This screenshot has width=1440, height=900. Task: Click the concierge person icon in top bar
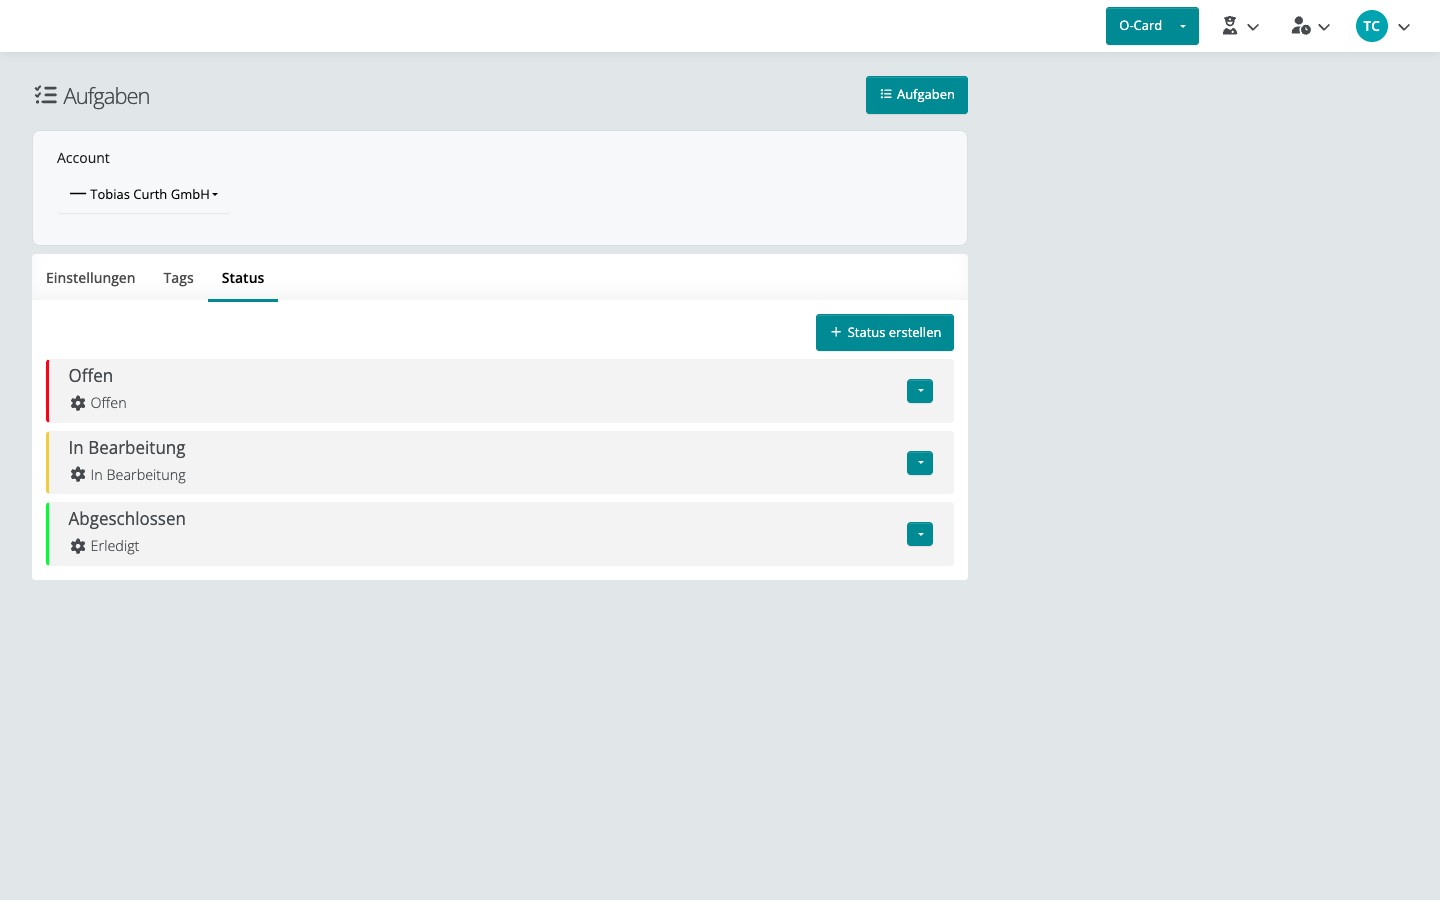pos(1230,26)
